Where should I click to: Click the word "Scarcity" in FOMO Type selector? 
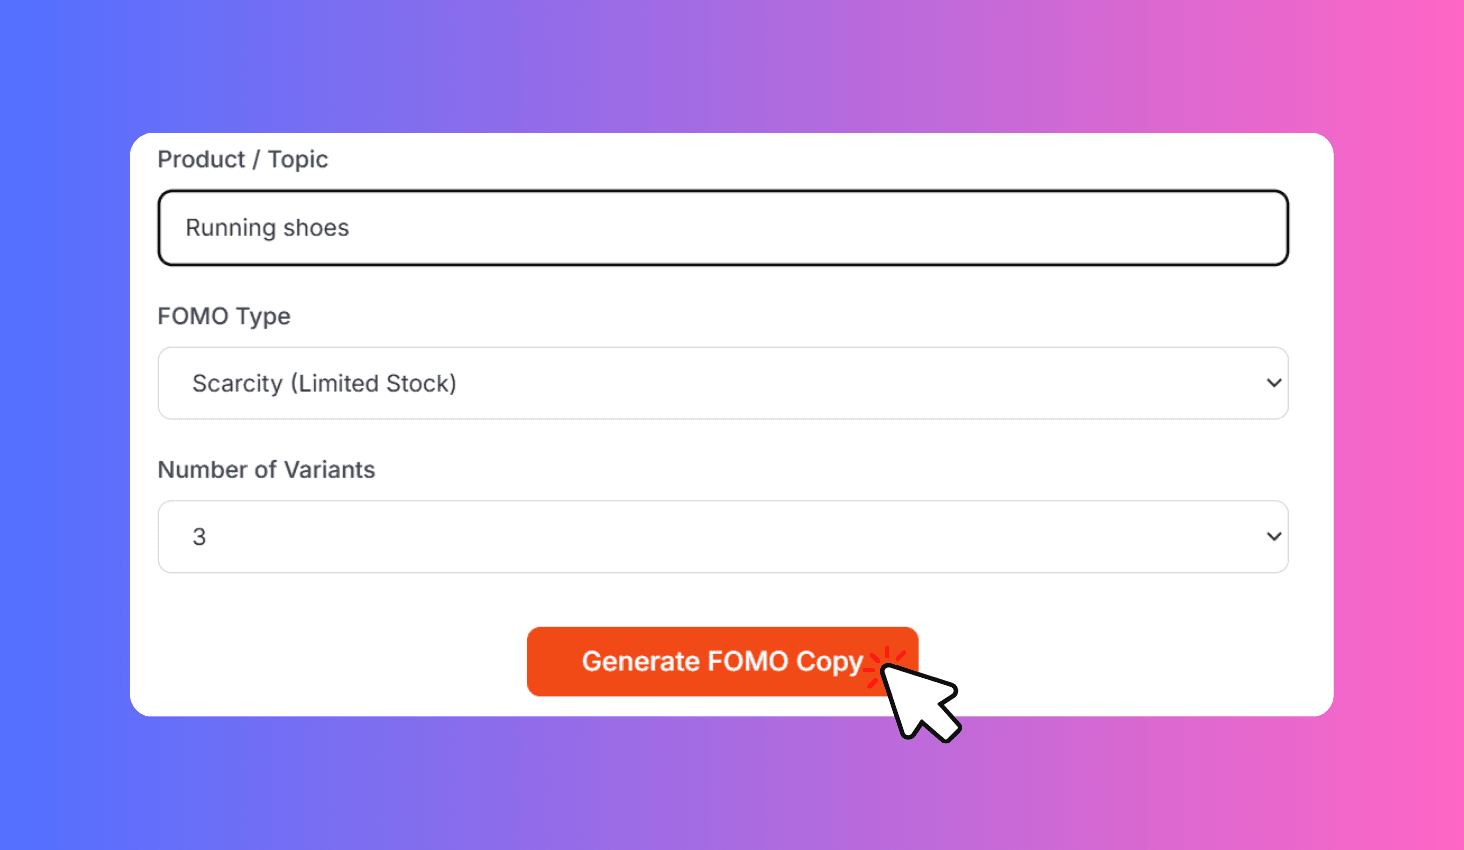237,384
